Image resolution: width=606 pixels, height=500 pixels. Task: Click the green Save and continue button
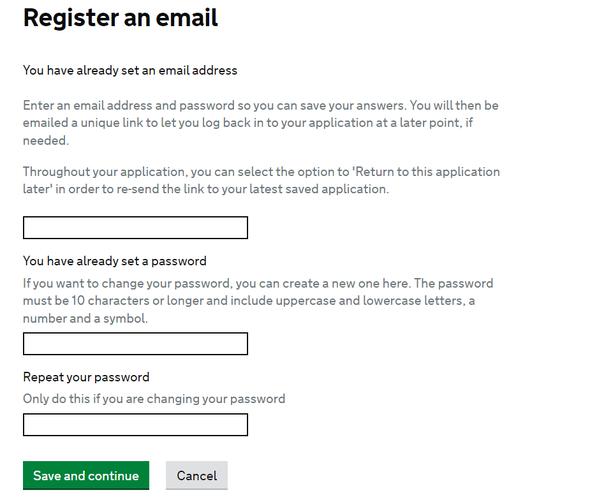(x=86, y=475)
